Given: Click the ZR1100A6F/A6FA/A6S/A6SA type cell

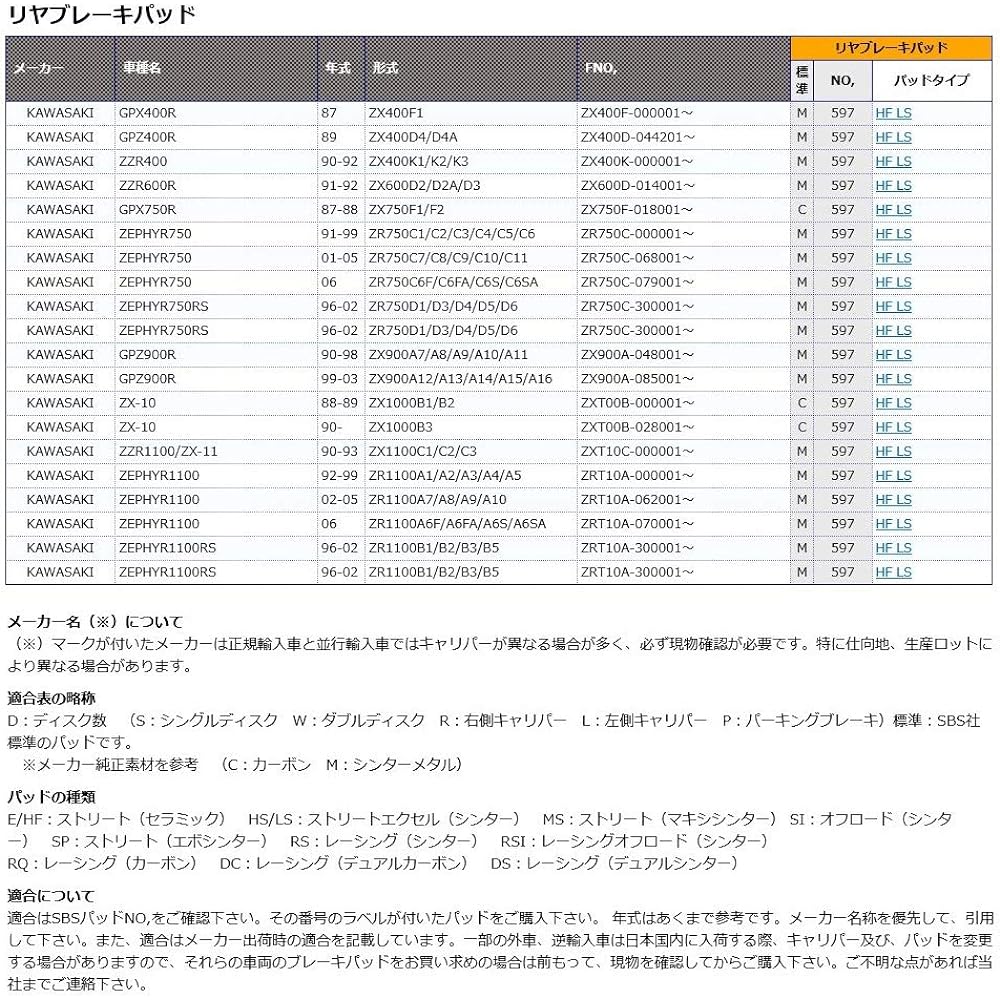Looking at the screenshot, I should (471, 524).
